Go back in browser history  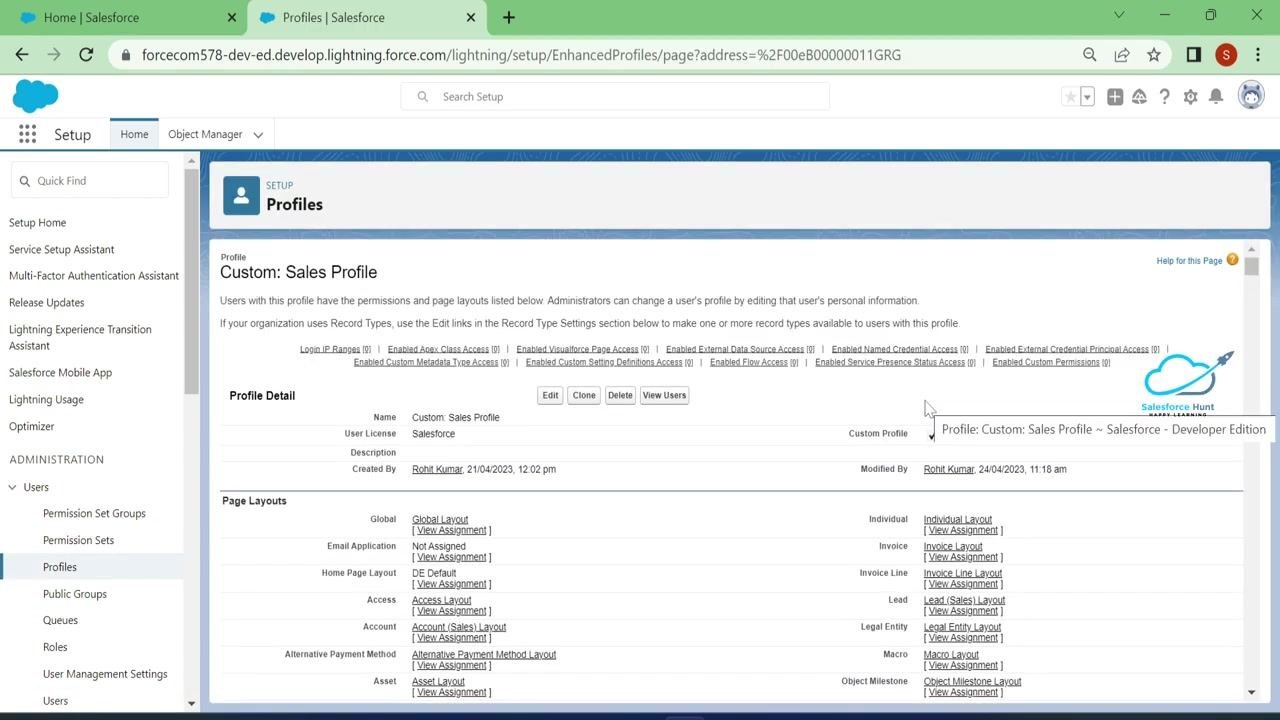22,55
